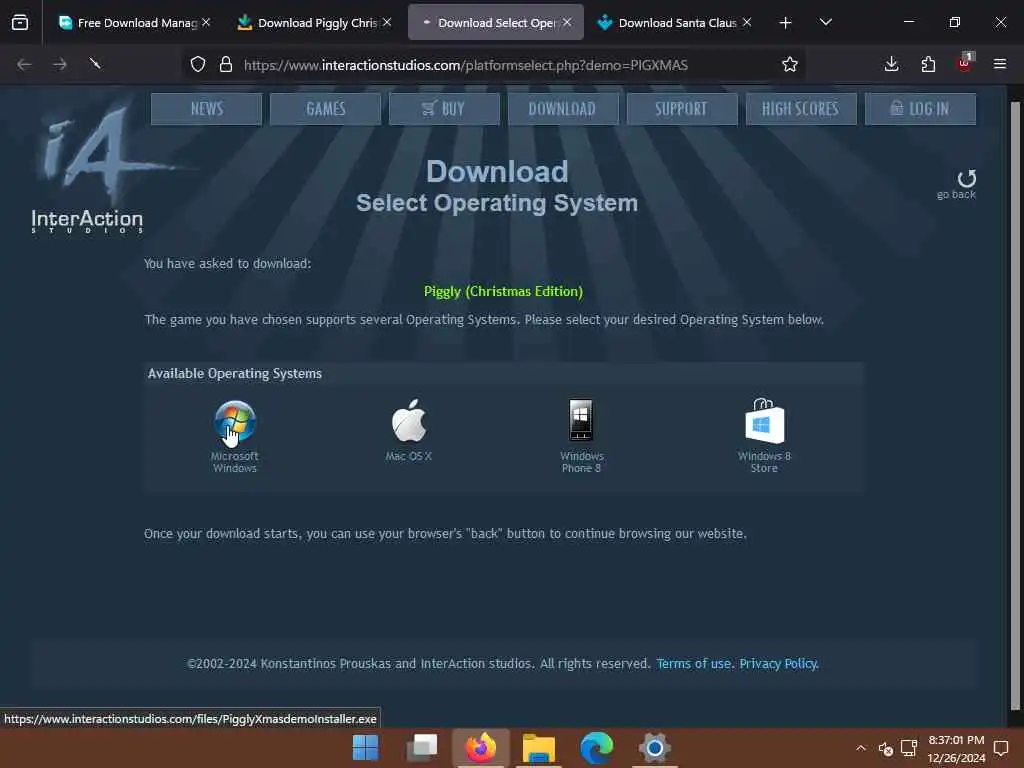Open the notification center icon
The image size is (1024, 768).
(x=1000, y=748)
